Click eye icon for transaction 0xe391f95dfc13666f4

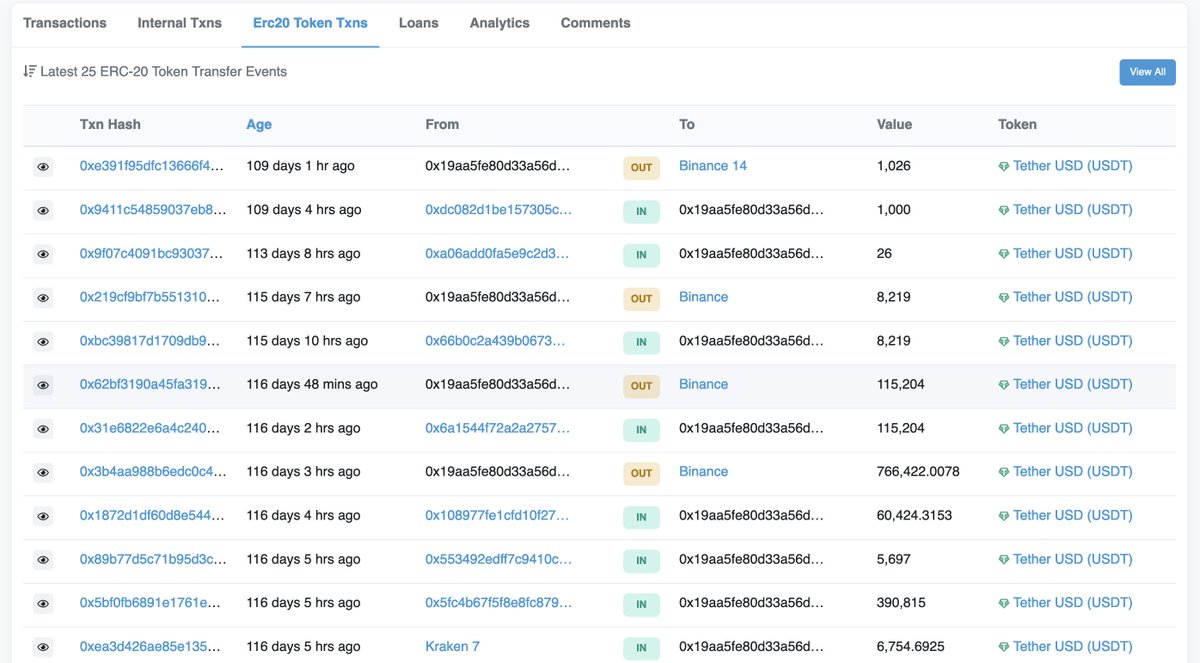(x=43, y=167)
